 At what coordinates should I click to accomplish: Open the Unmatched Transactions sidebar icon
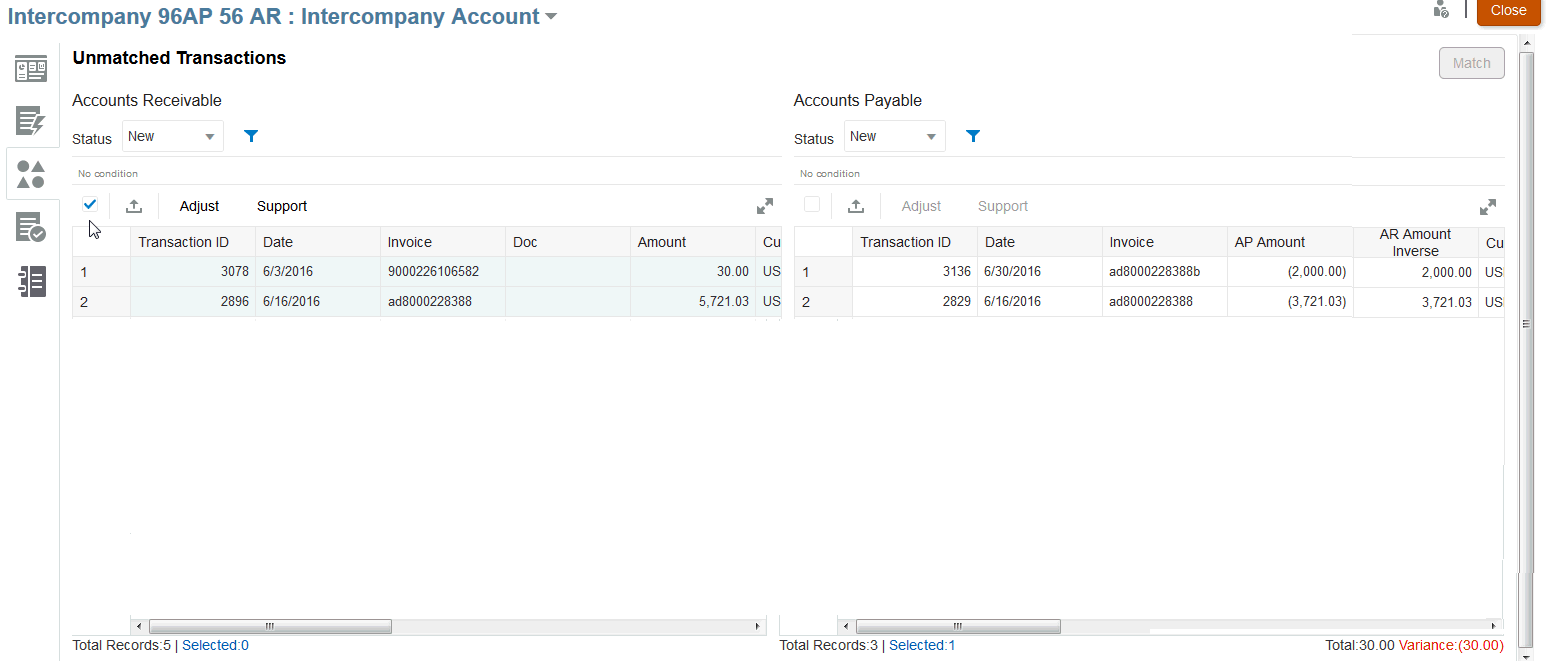(31, 173)
